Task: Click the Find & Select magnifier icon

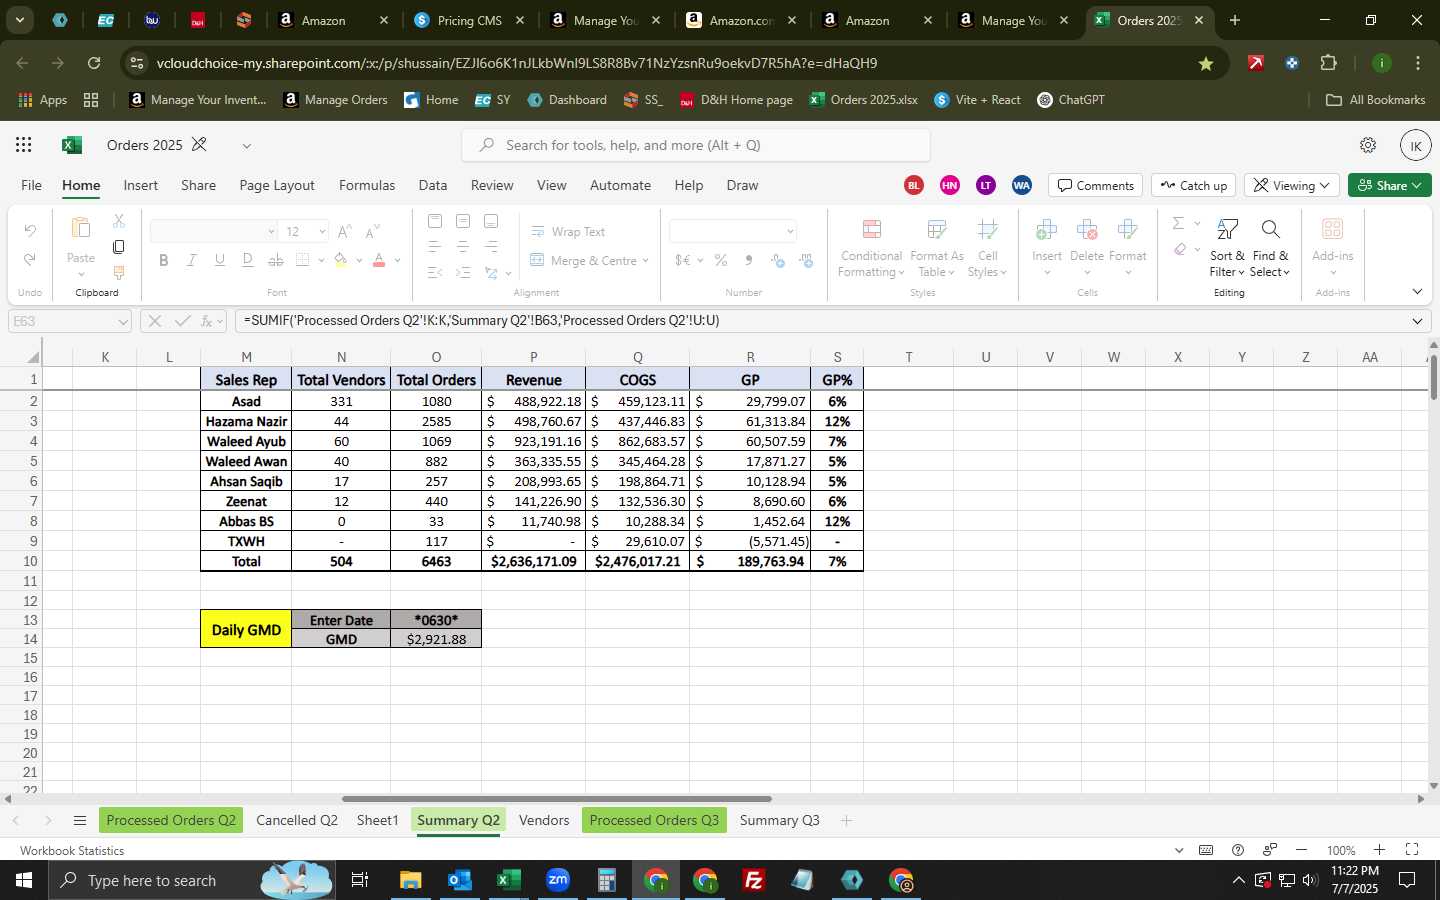Action: pos(1270,230)
